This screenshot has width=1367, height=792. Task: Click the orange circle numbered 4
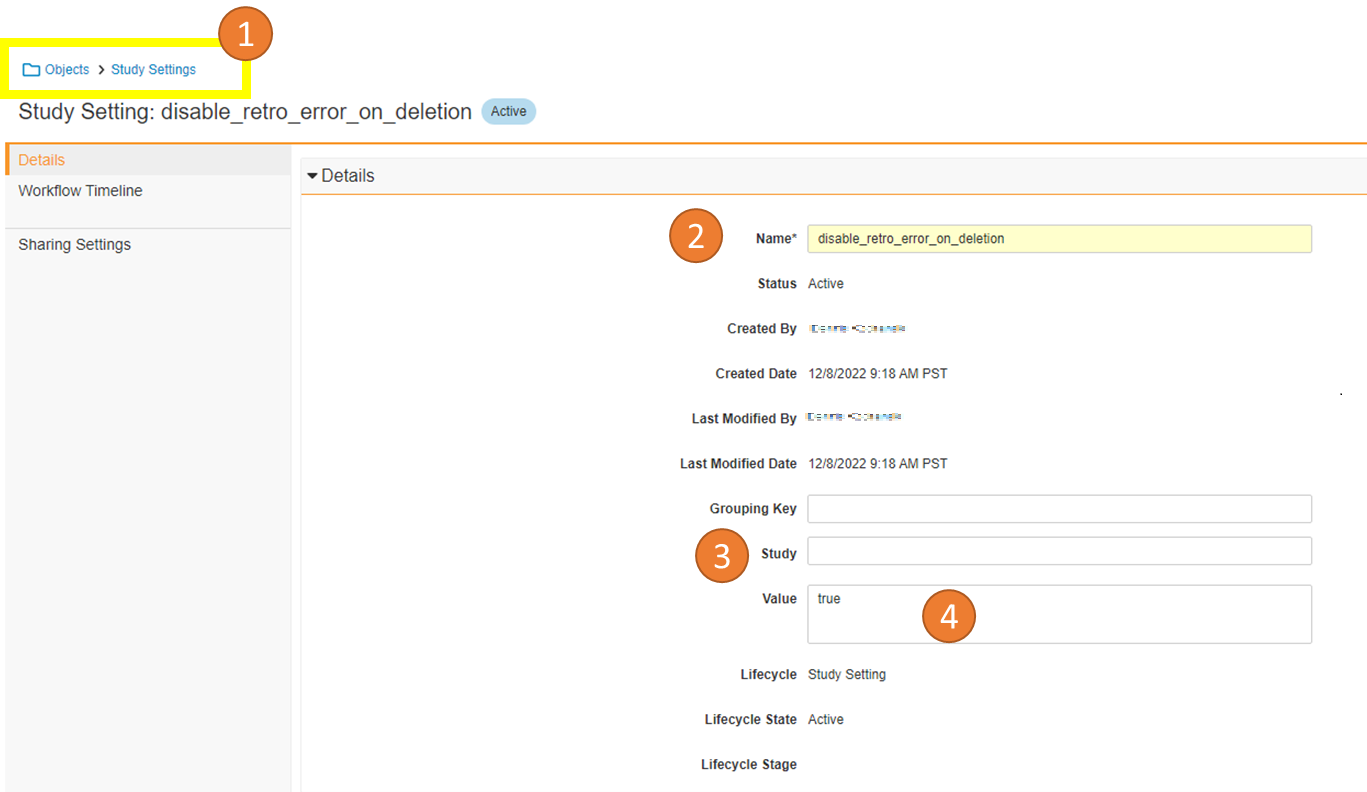tap(948, 616)
